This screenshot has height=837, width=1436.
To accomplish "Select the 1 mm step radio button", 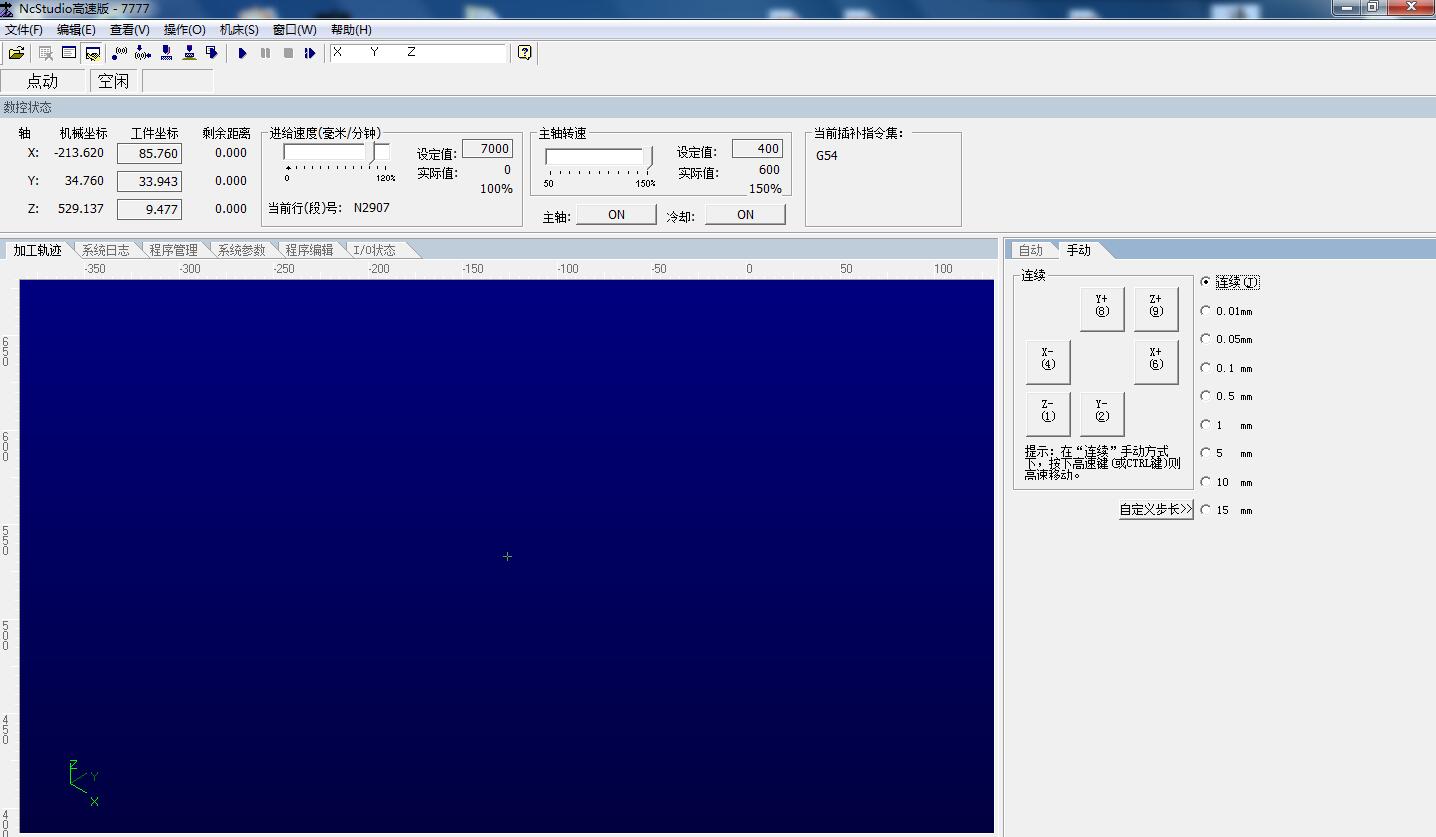I will (x=1206, y=425).
